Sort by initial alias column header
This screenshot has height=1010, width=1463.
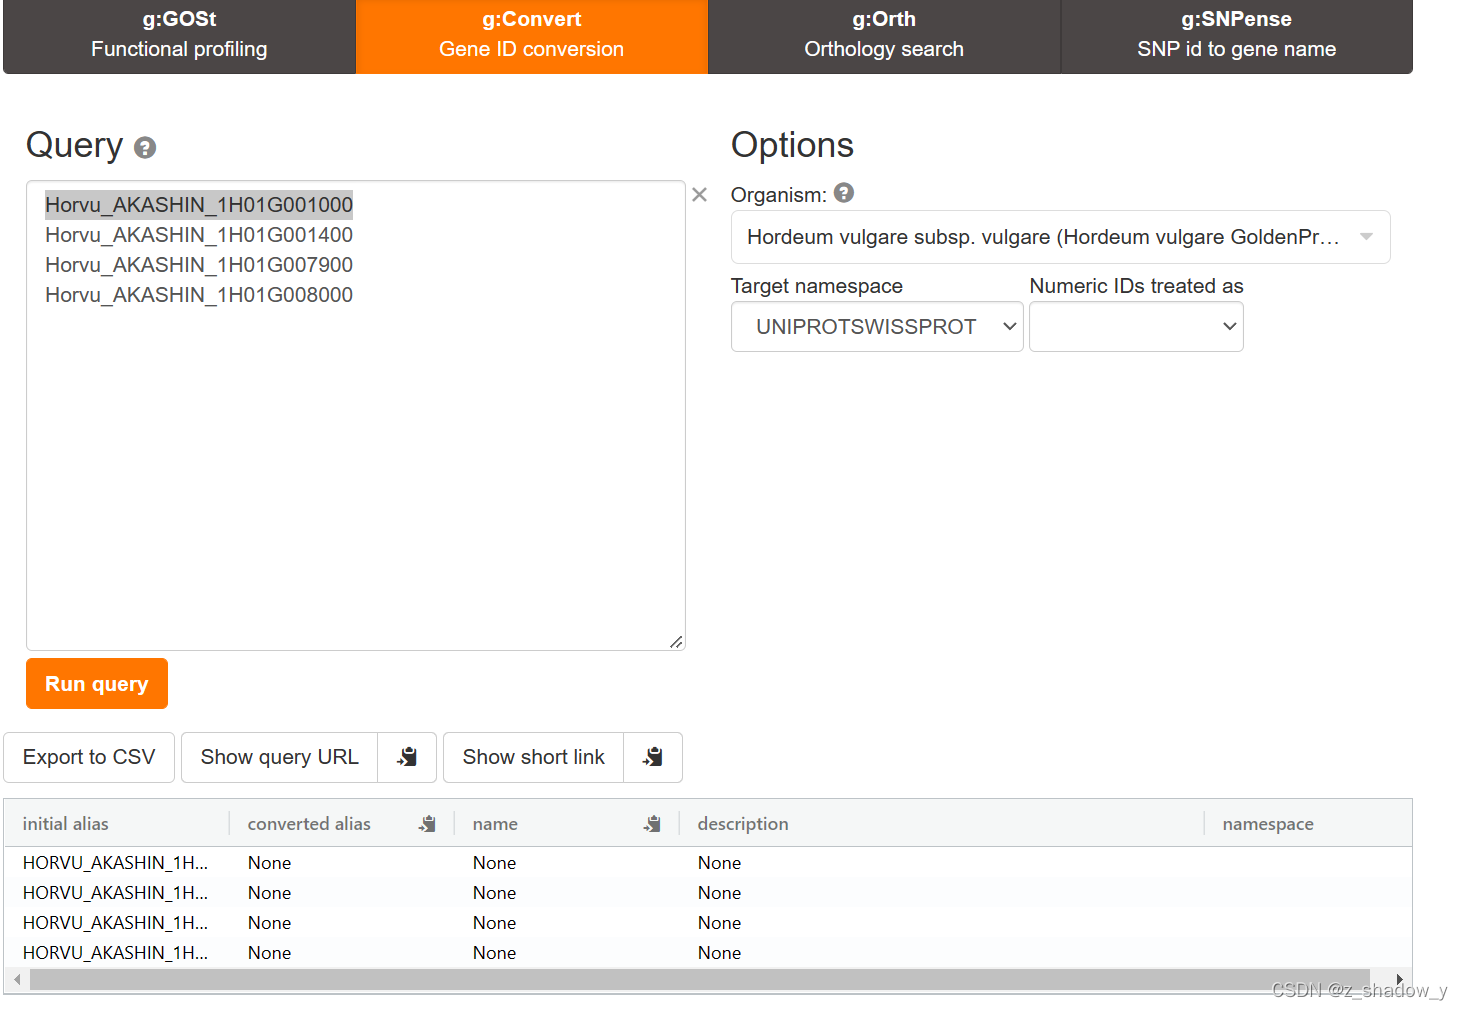pos(66,824)
